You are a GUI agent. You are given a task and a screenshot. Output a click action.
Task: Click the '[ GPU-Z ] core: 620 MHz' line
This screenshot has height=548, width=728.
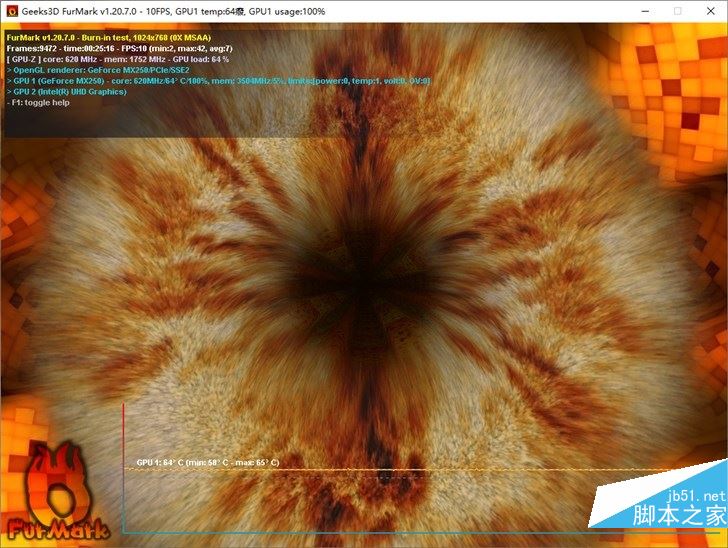[x=117, y=59]
